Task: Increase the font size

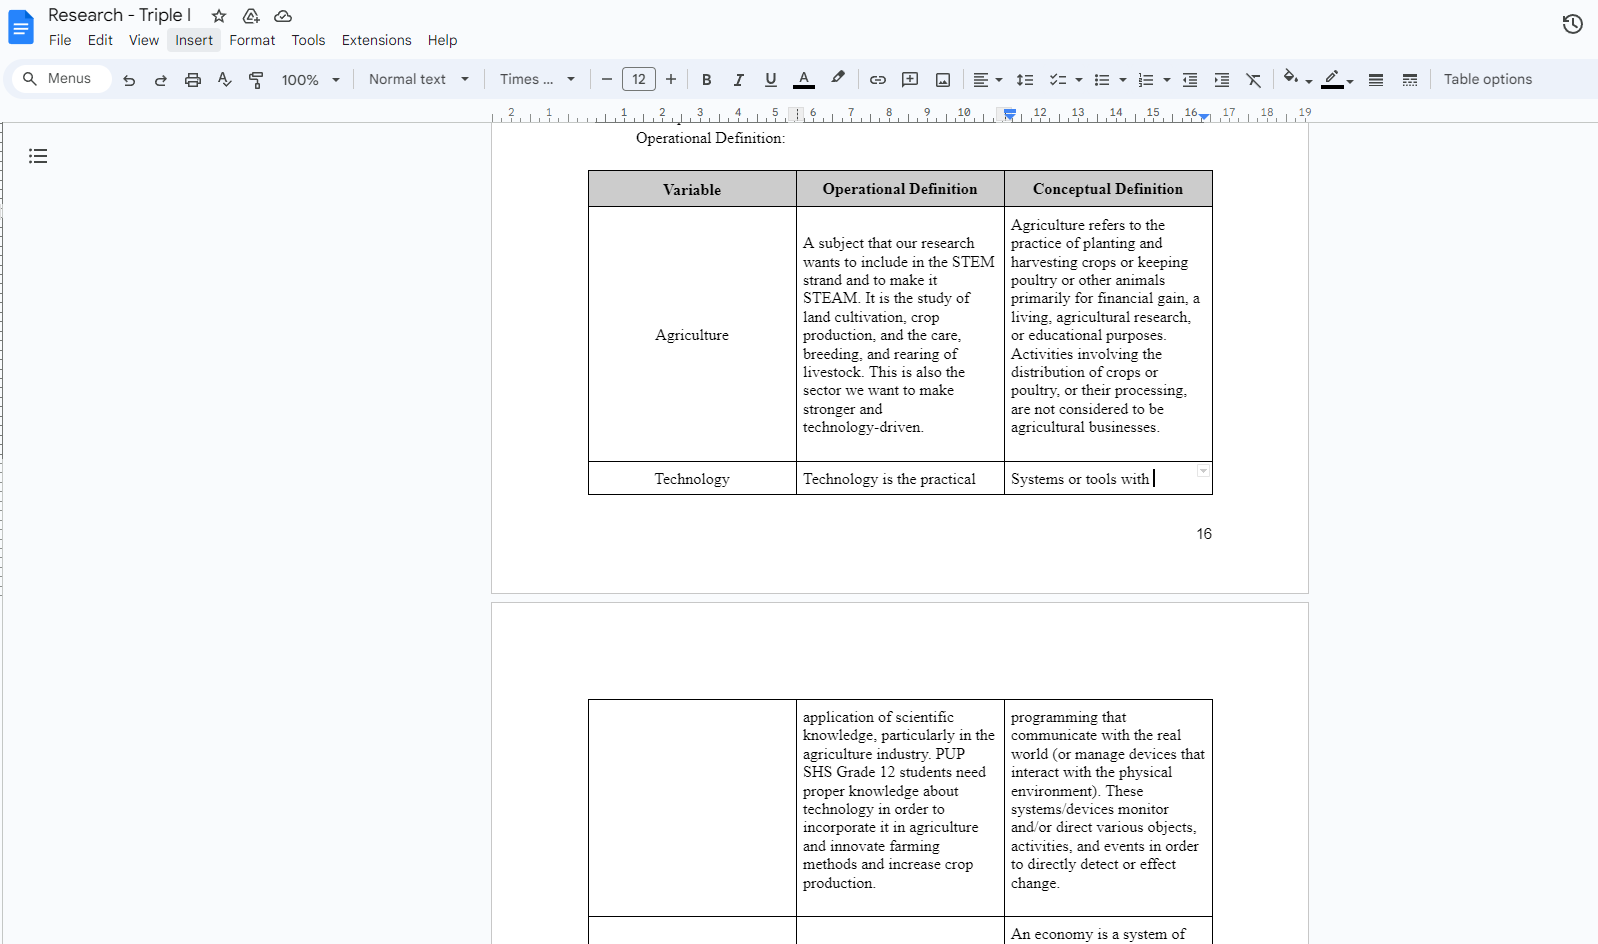Action: point(671,80)
